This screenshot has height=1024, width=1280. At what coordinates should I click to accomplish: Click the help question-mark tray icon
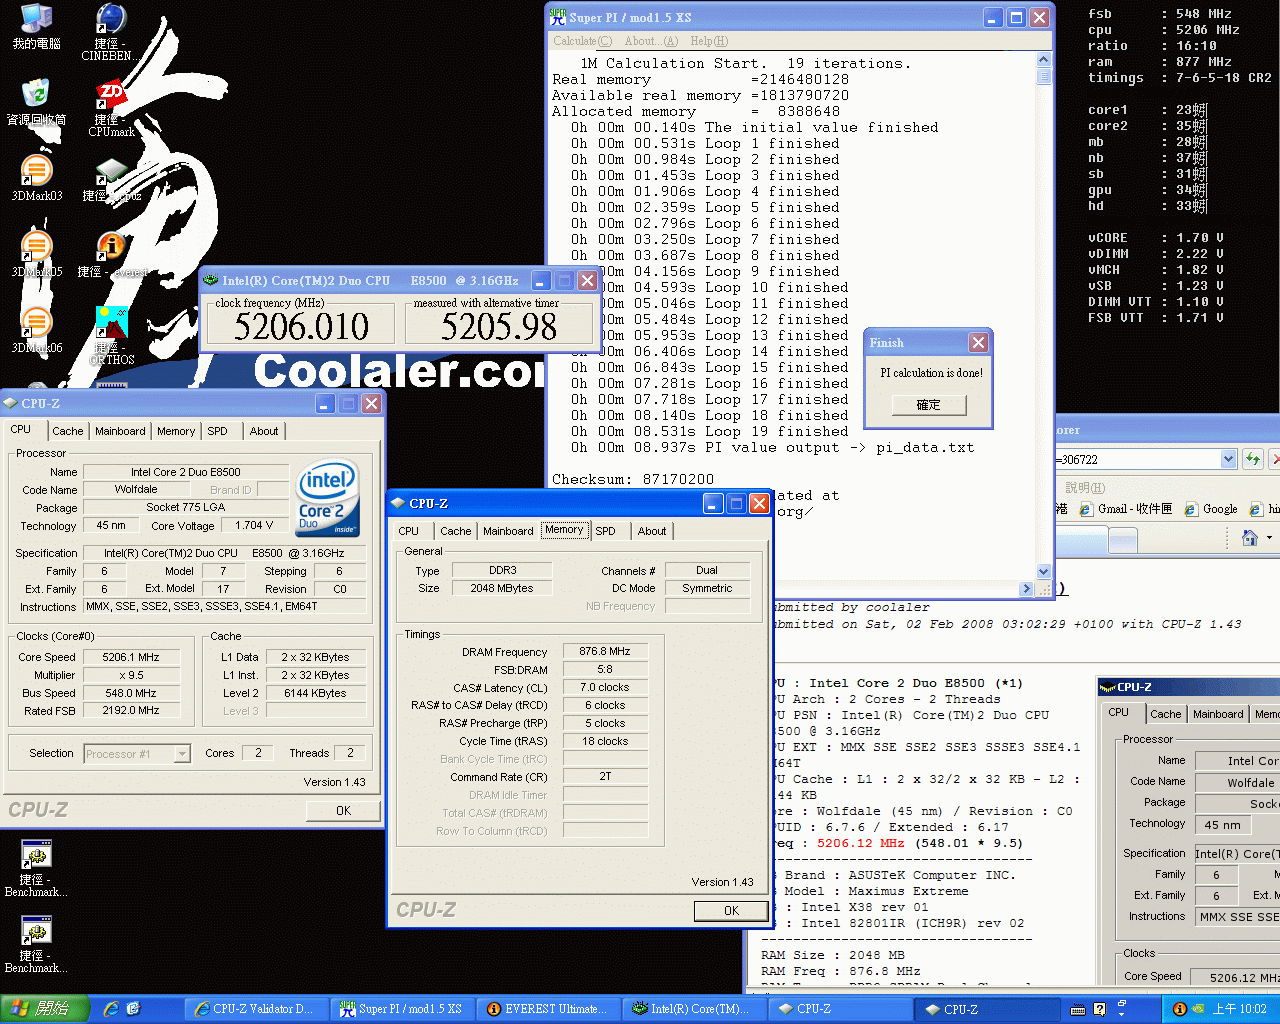[1099, 1009]
